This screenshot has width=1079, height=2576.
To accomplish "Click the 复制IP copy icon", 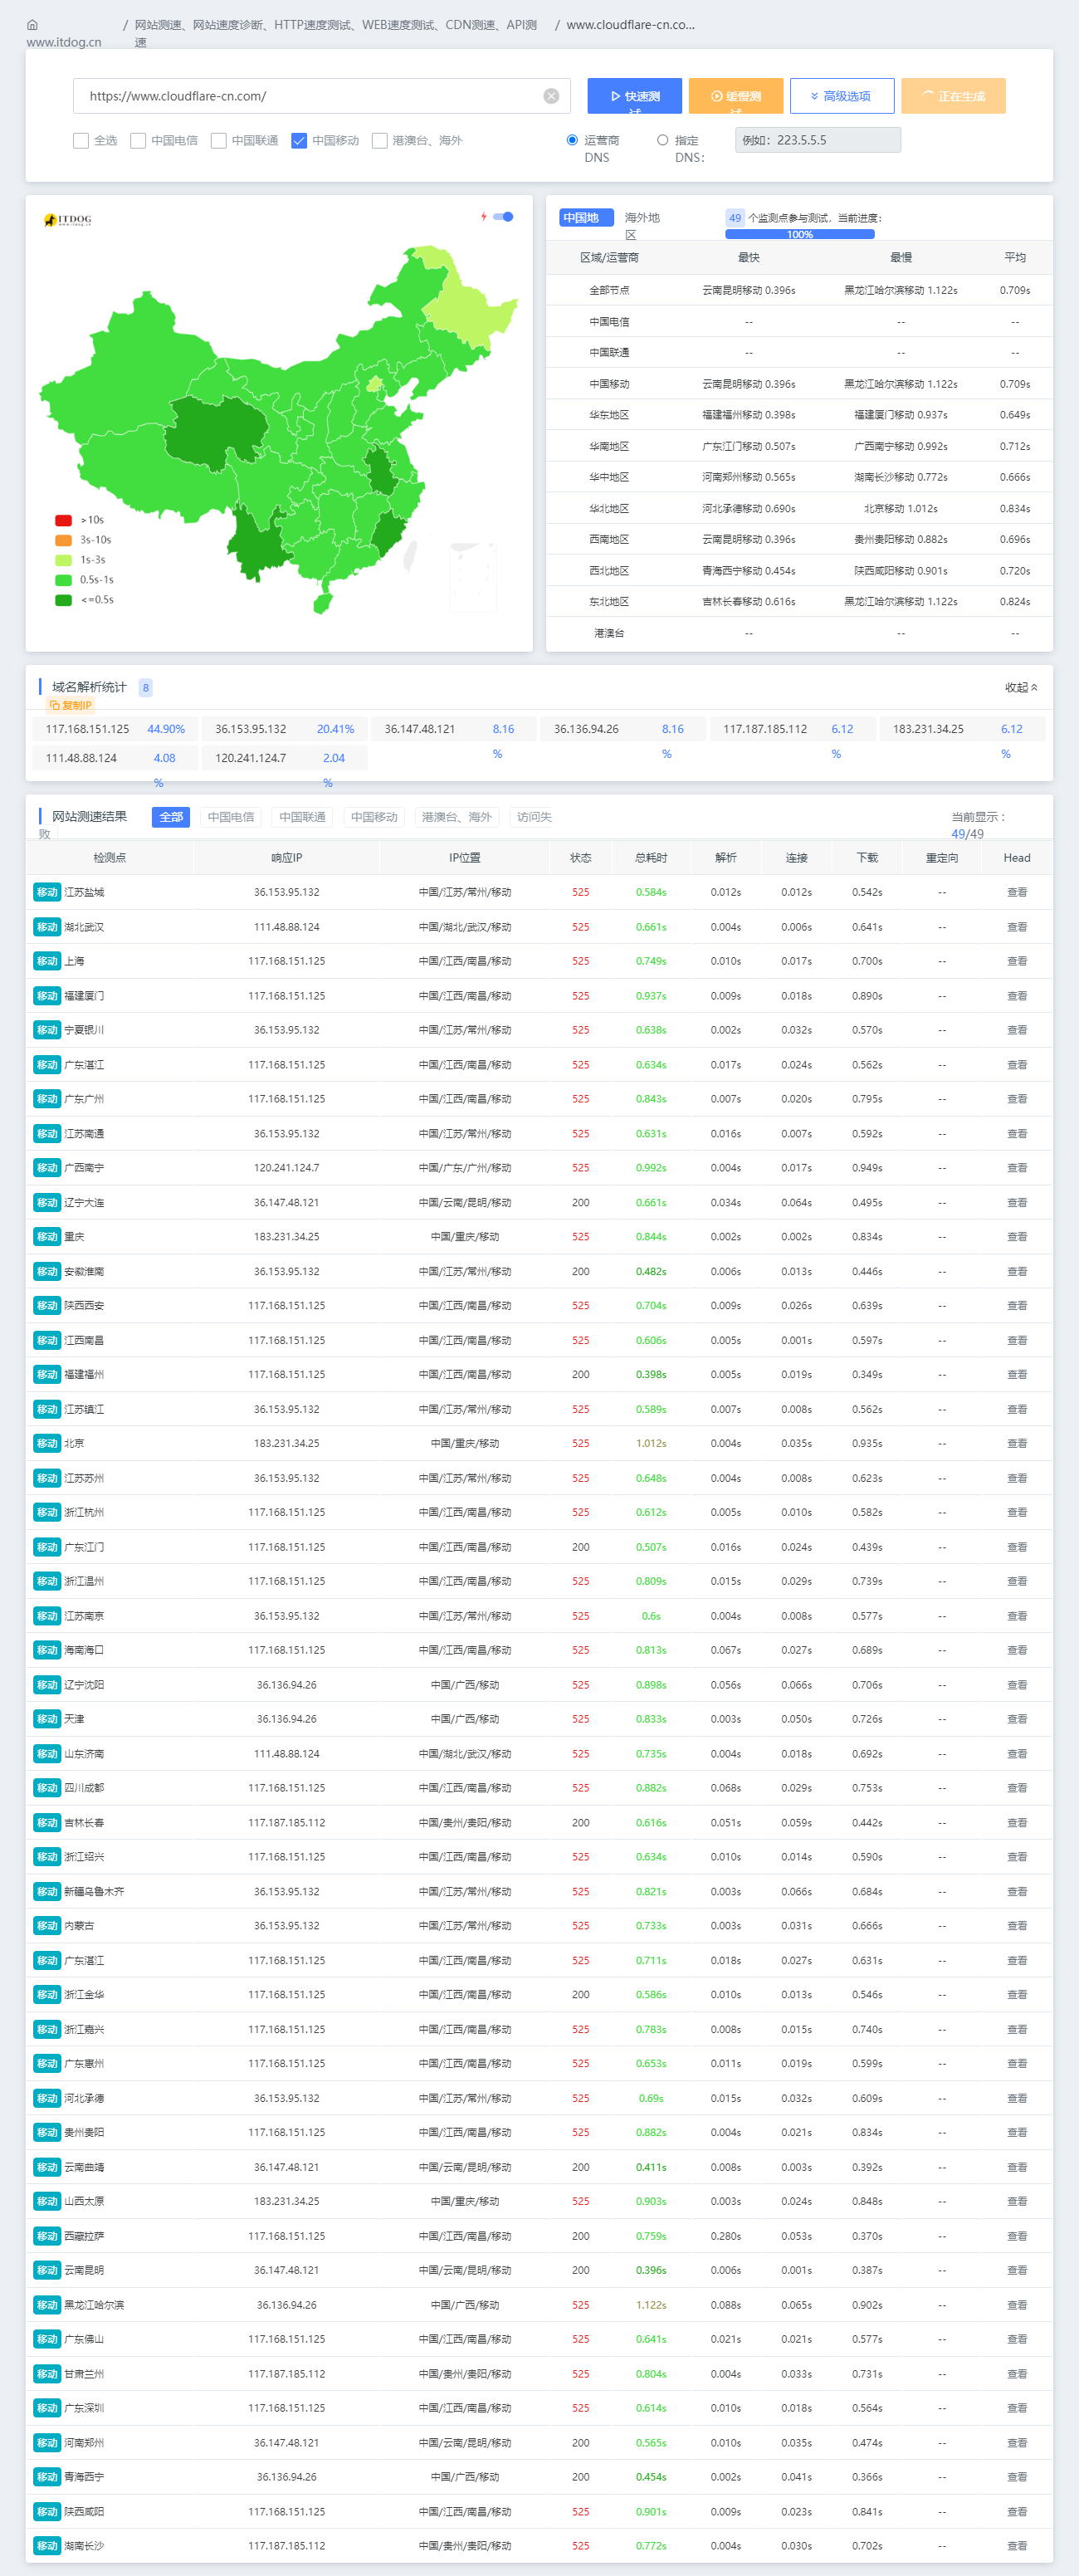I will point(54,705).
